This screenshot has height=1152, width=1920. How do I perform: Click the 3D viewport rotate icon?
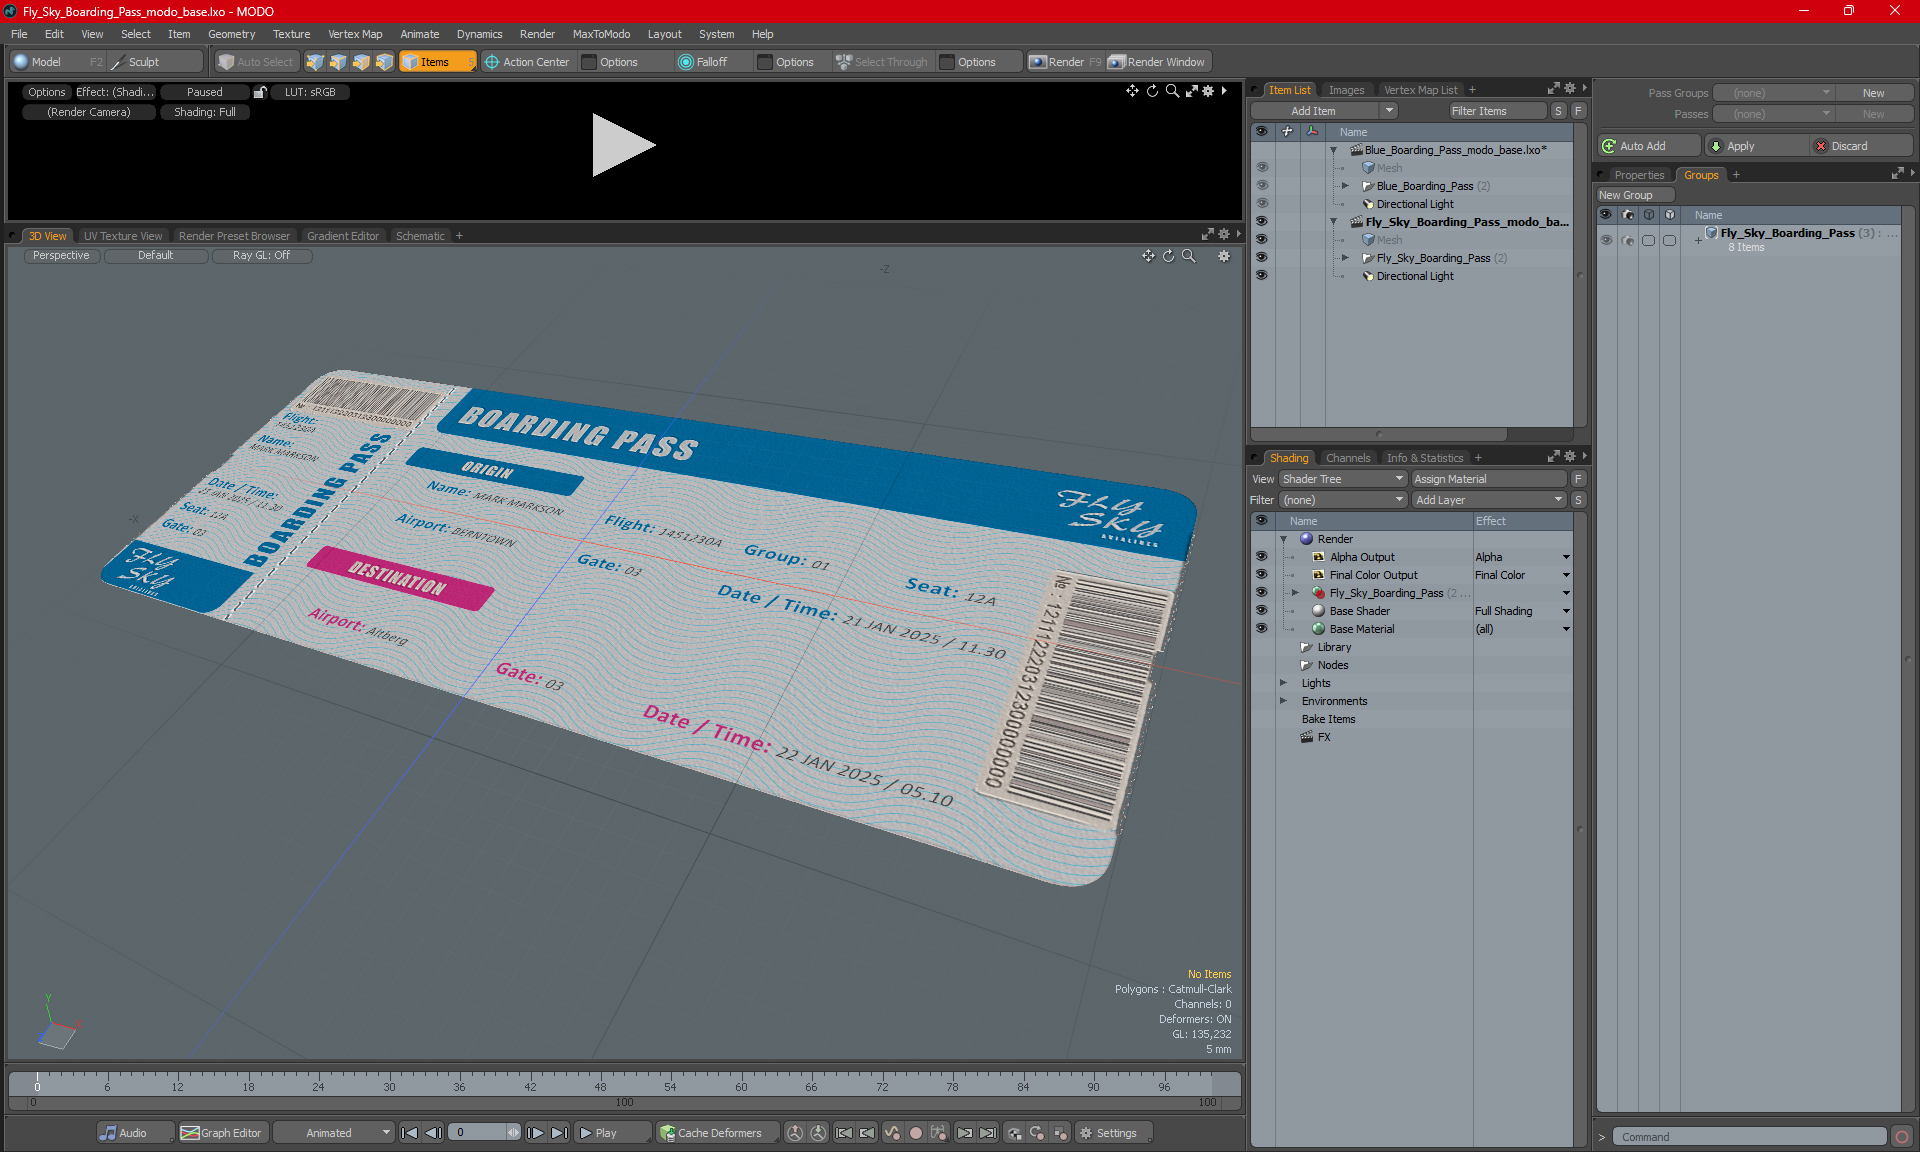(x=1168, y=256)
